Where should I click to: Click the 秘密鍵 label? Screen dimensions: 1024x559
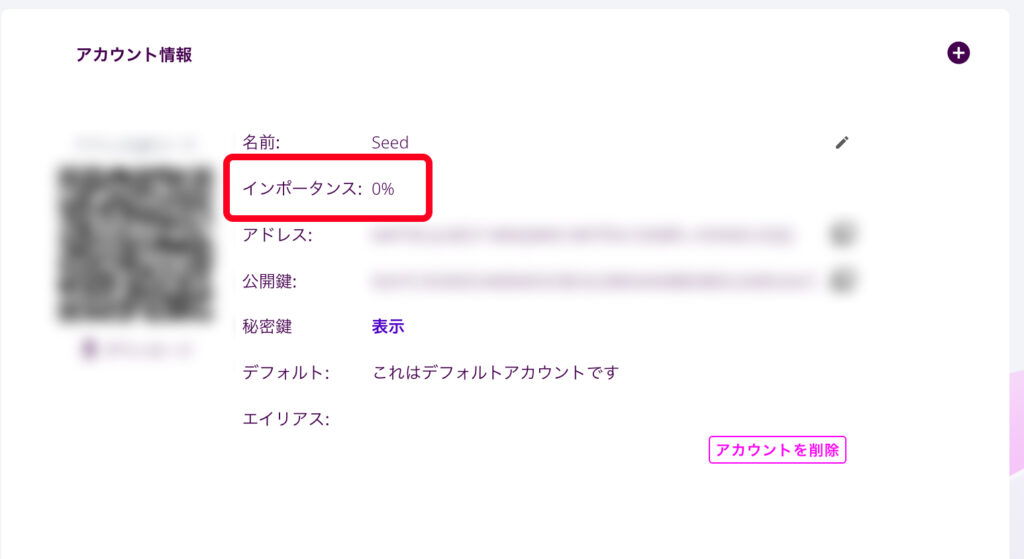pos(266,327)
